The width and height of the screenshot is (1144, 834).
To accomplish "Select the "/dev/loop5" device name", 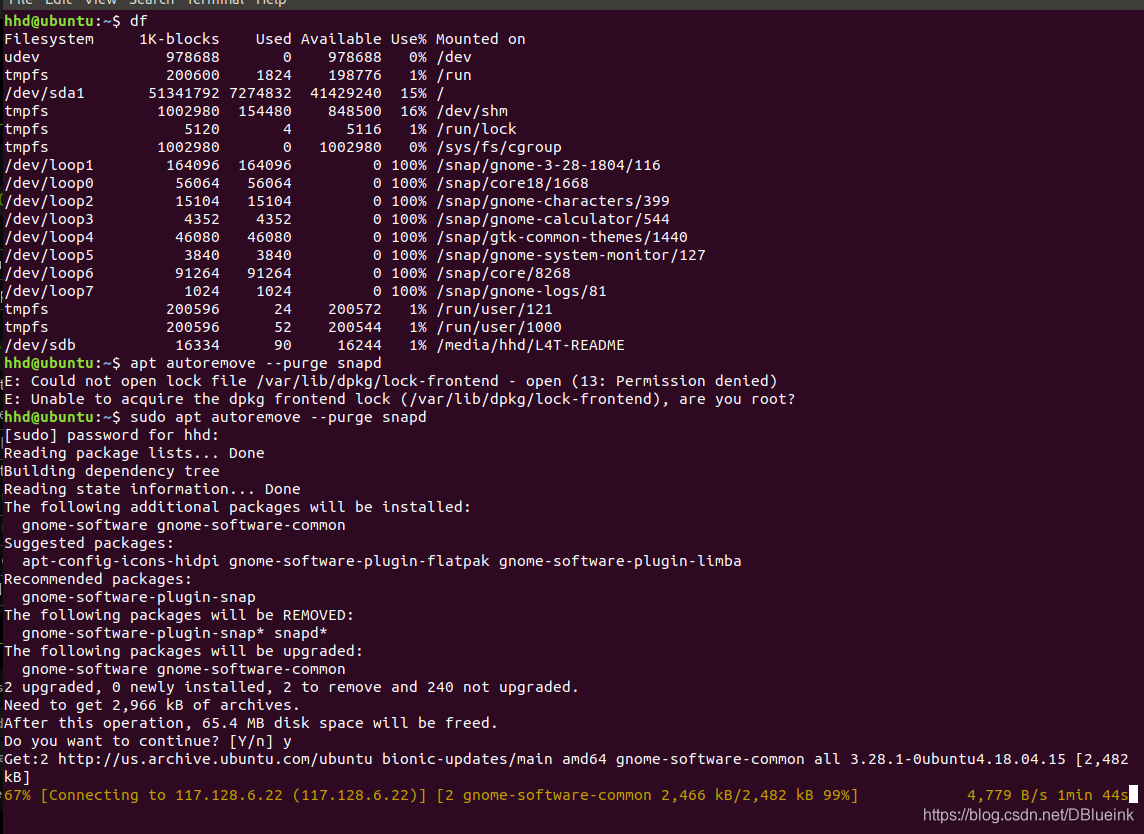I will 49,255.
